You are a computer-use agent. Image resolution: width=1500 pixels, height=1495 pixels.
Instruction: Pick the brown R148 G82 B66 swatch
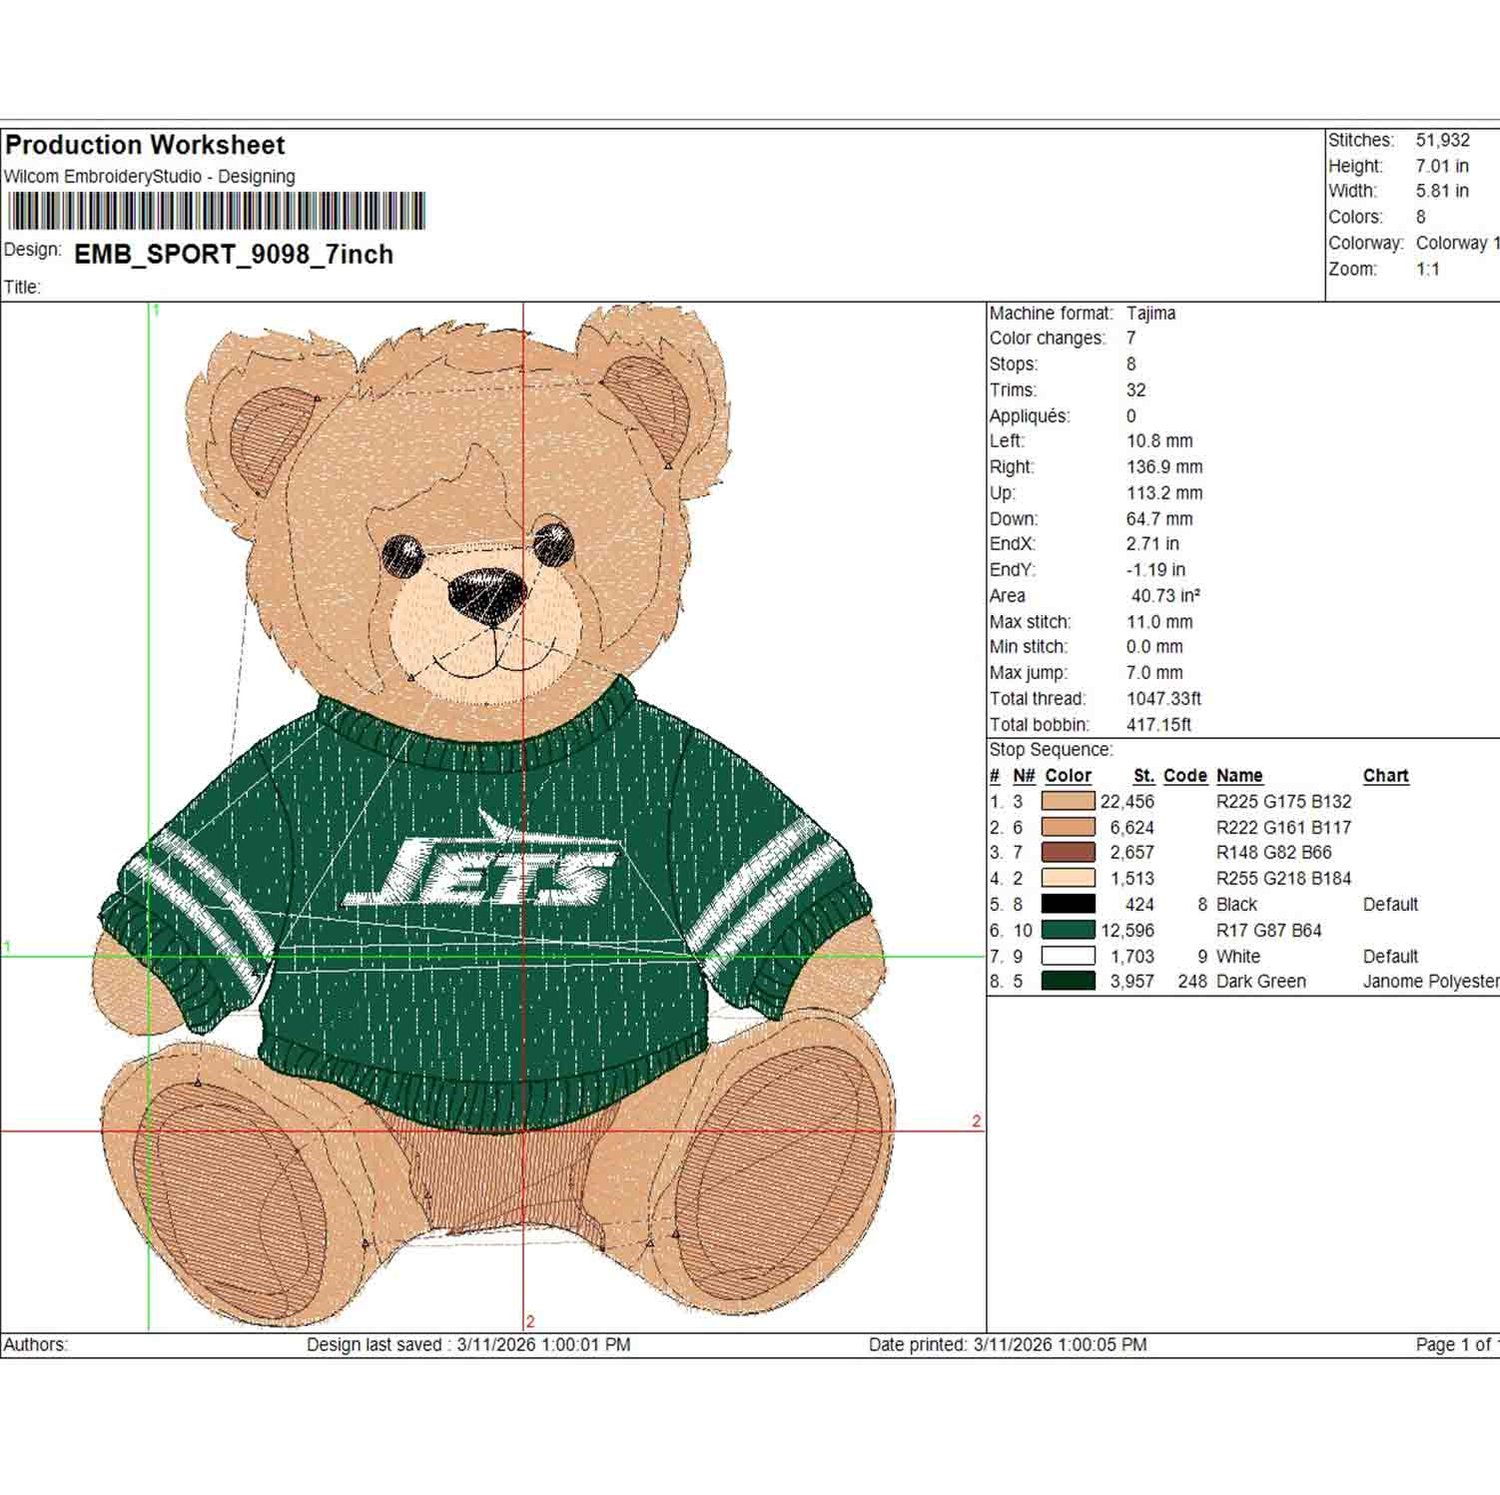click(x=1068, y=852)
